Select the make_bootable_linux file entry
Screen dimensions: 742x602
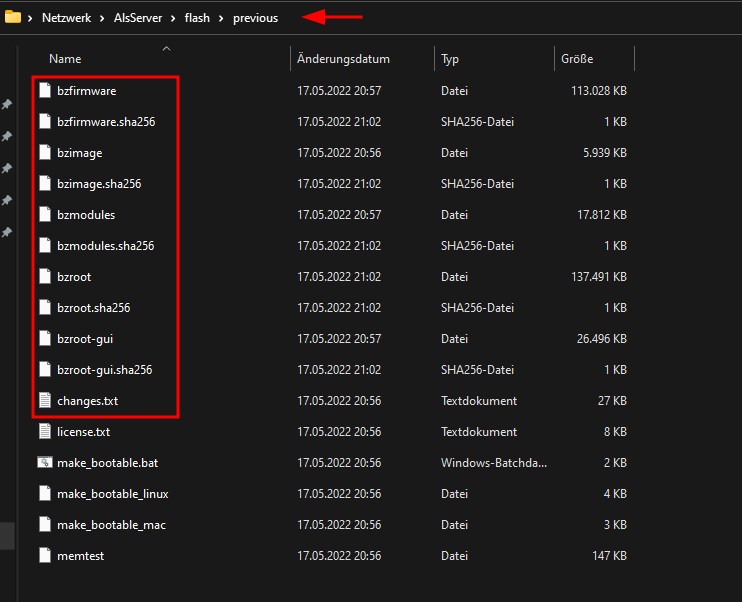(x=113, y=494)
